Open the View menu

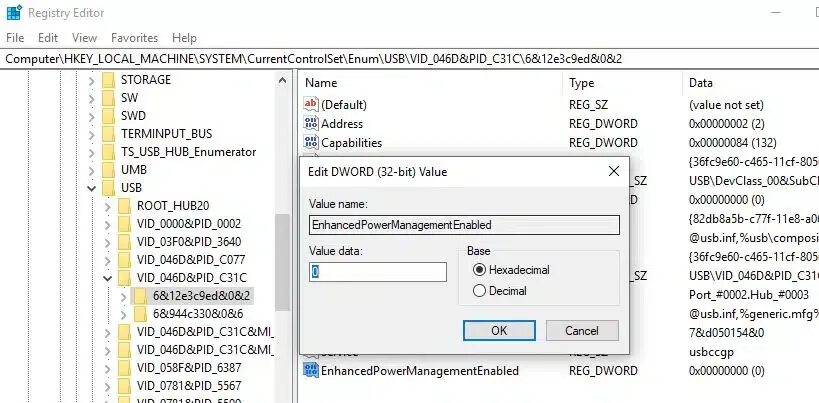pos(84,38)
